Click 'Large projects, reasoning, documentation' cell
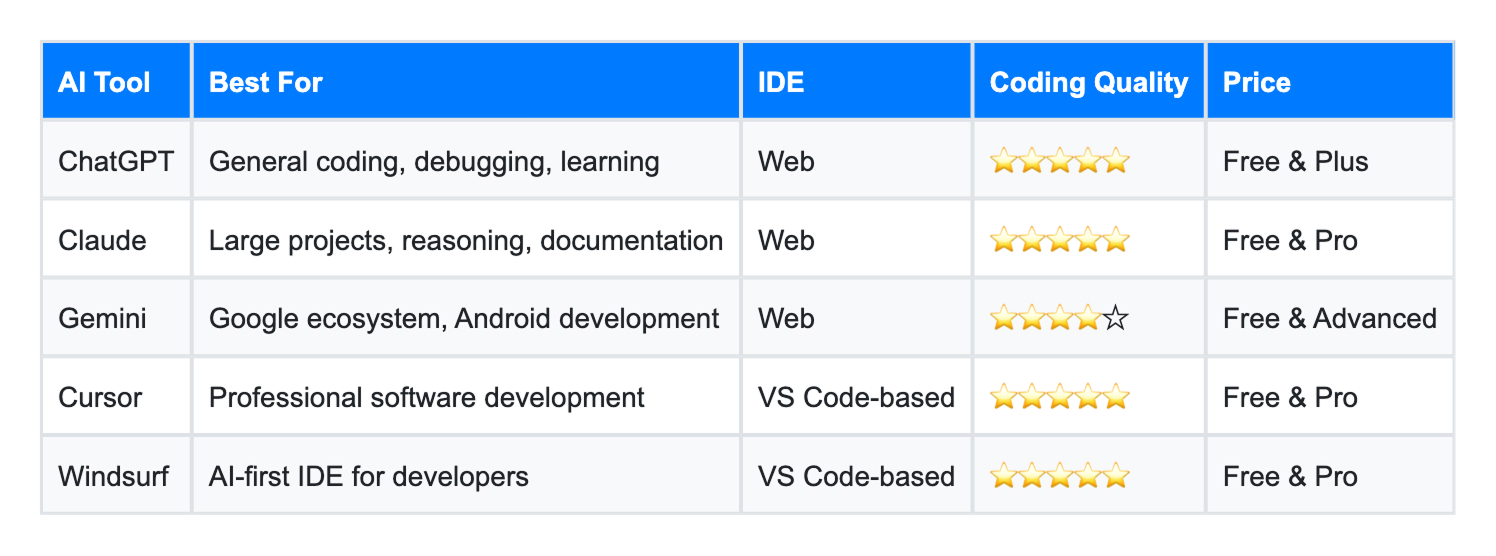Image resolution: width=1496 pixels, height=556 pixels. click(x=466, y=239)
